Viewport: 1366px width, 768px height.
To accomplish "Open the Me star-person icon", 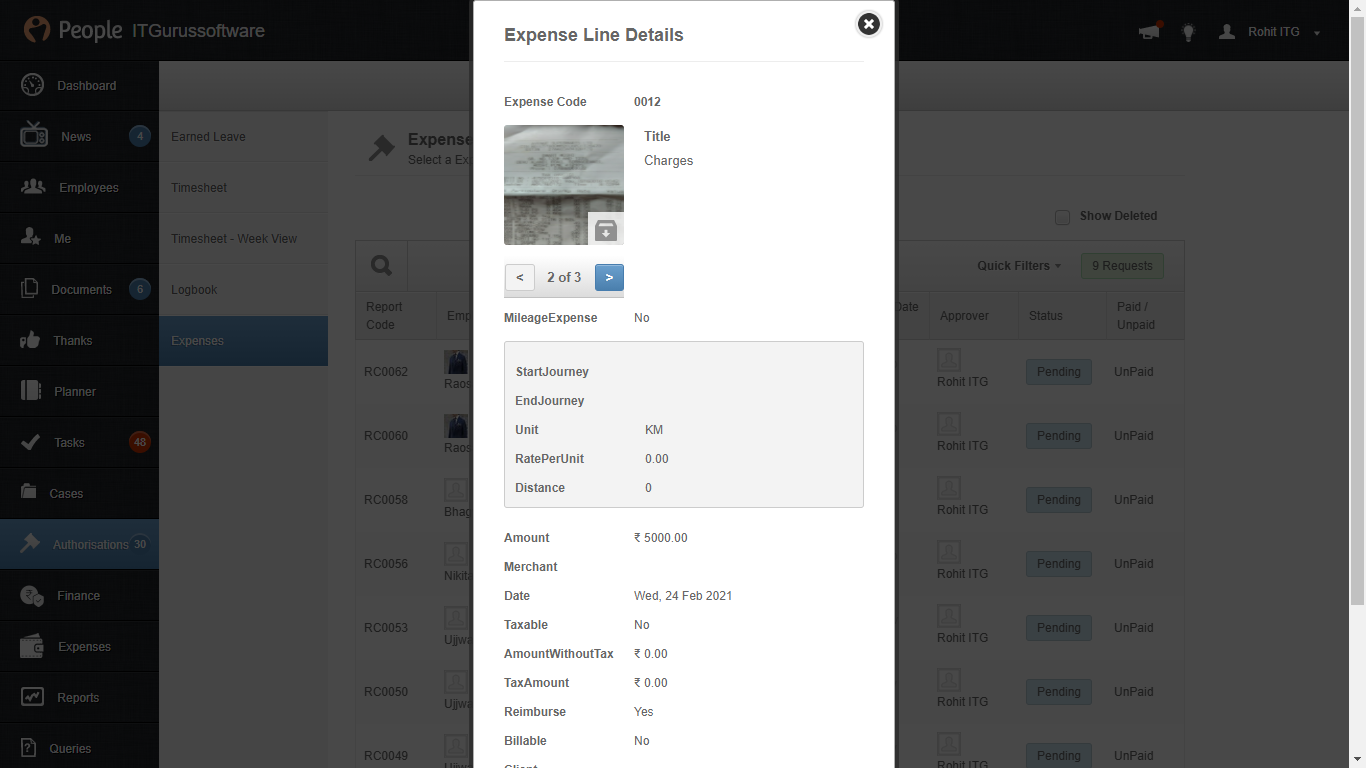I will [32, 238].
